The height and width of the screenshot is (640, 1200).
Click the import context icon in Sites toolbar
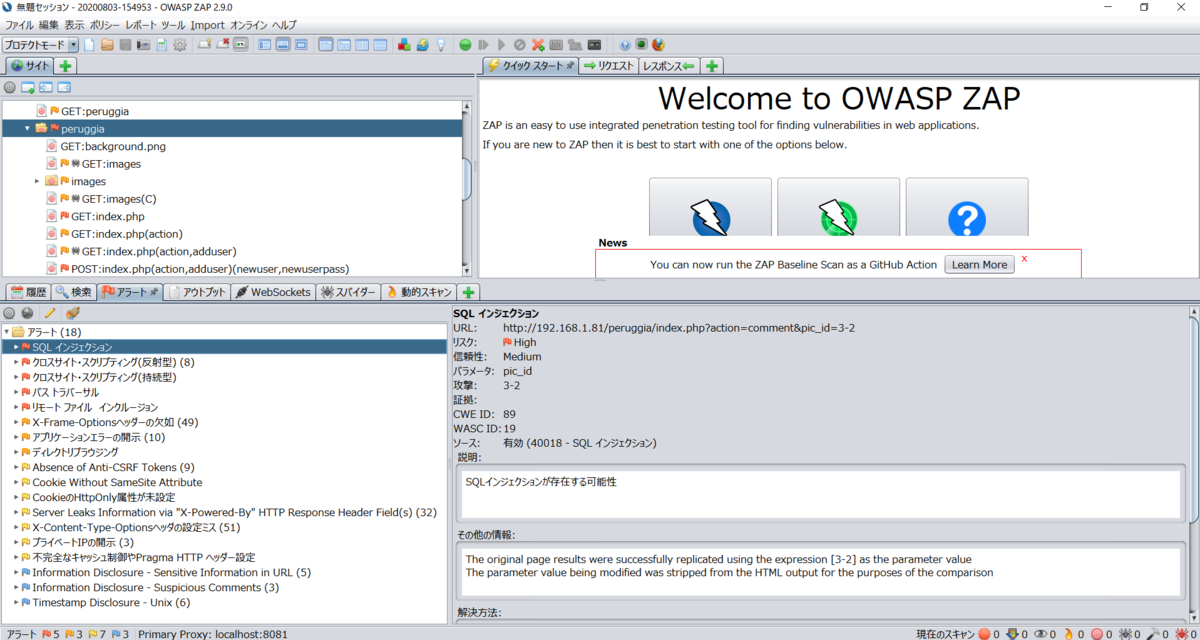[x=46, y=88]
